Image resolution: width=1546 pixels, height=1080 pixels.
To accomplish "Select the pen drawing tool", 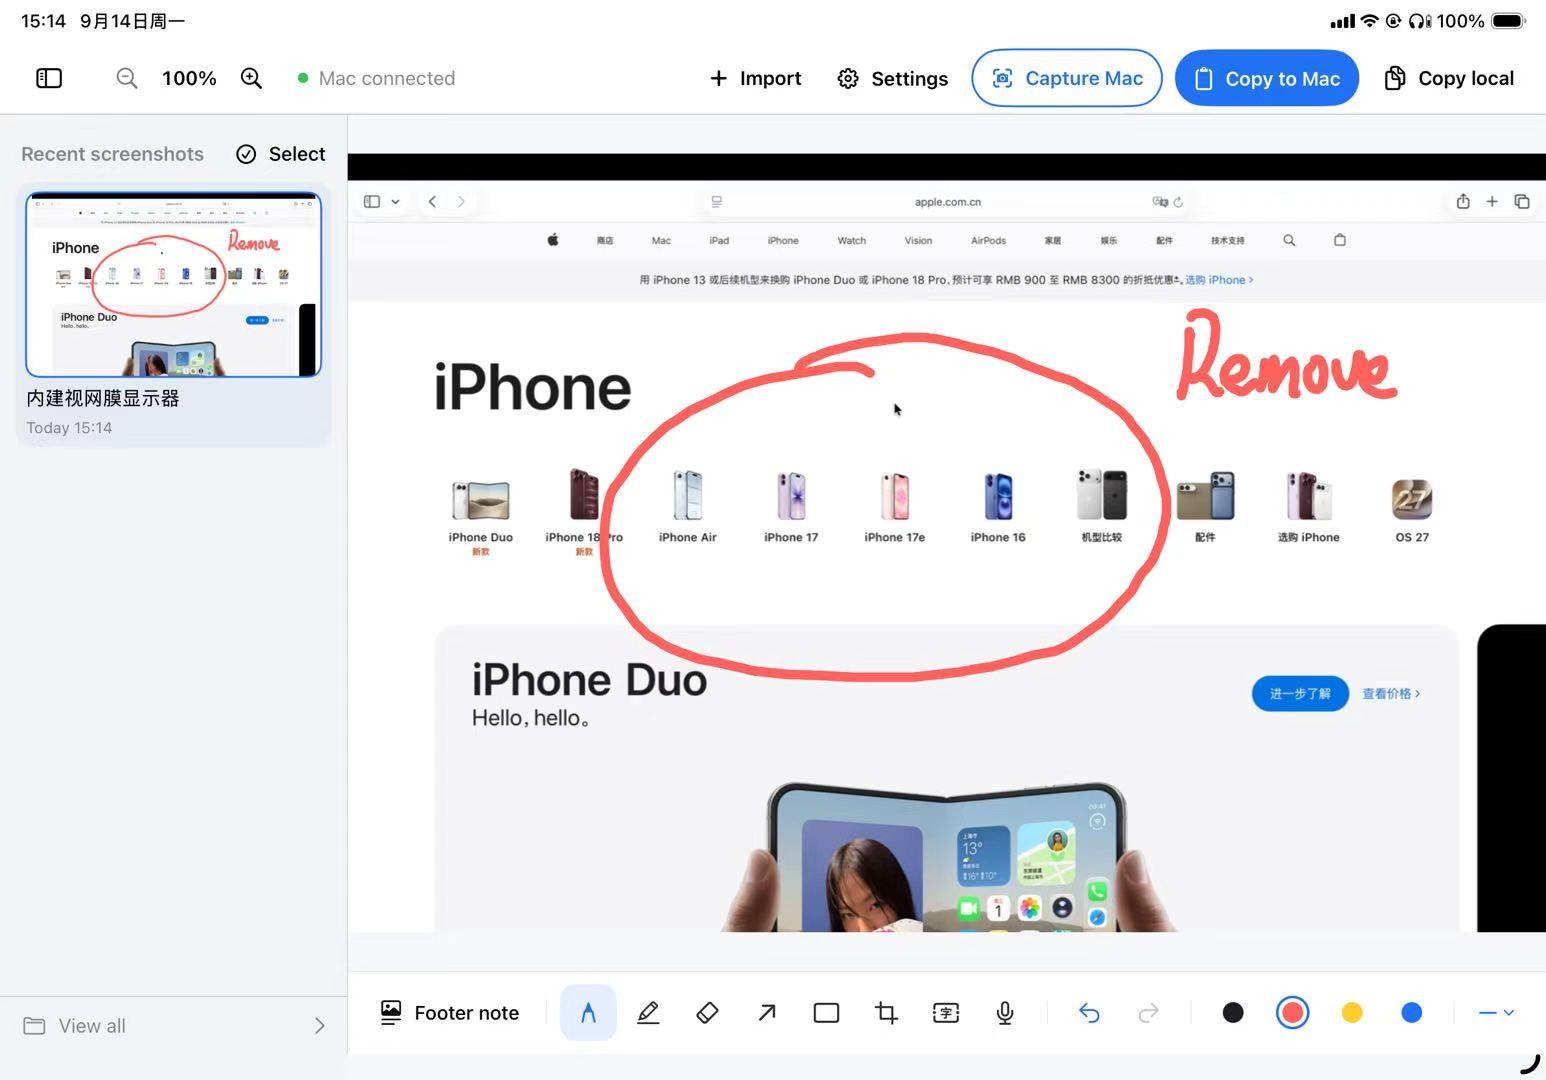I will [x=588, y=1013].
